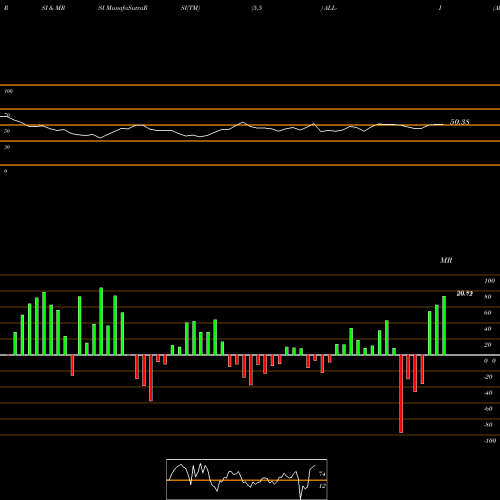Click the longest red histogram bar
The height and width of the screenshot is (500, 500).
(401, 394)
